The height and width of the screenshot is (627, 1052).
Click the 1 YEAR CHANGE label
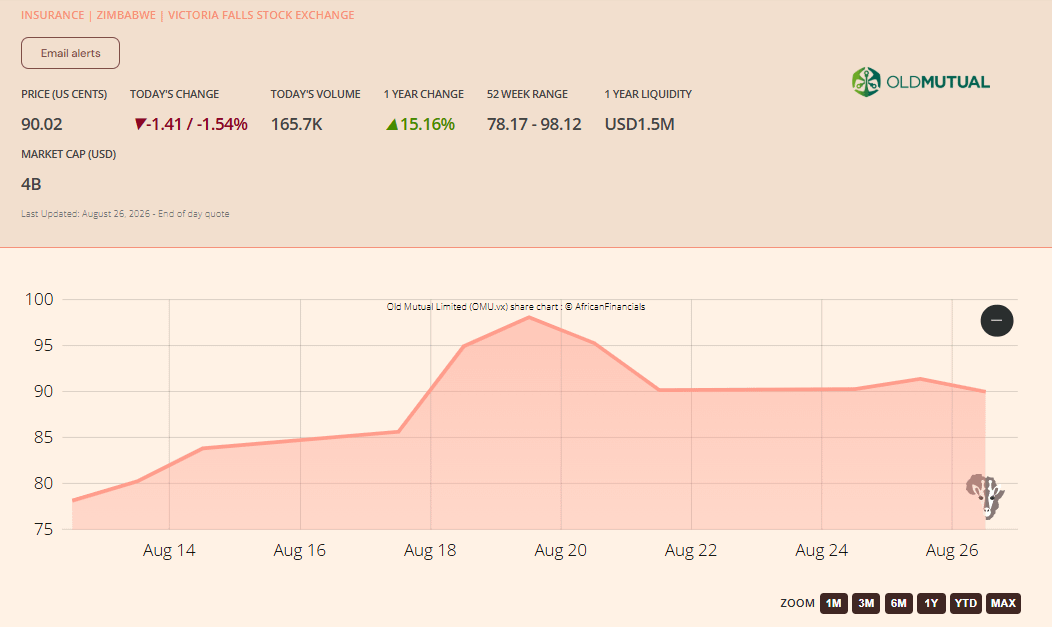pos(423,94)
